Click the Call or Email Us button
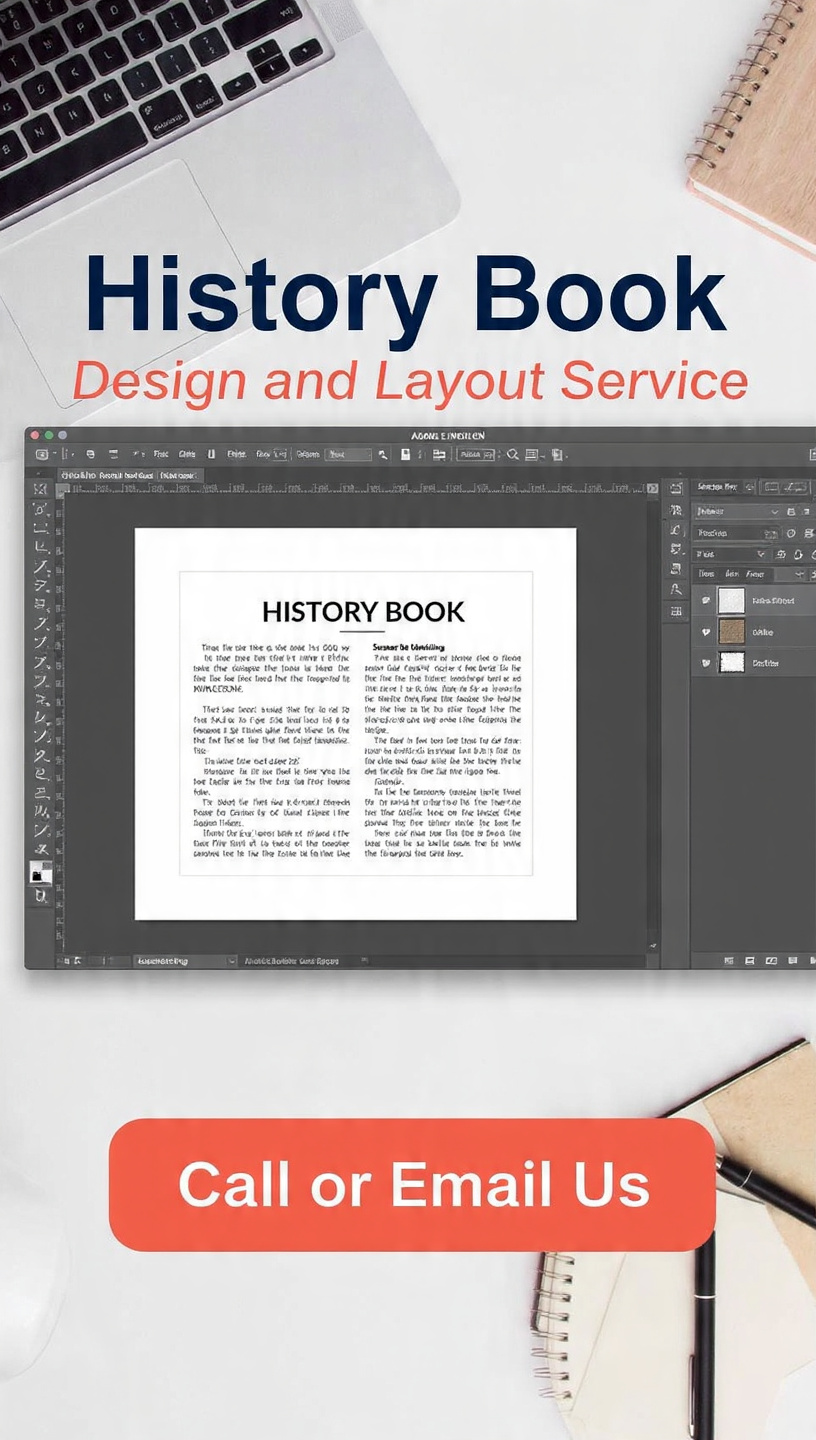The width and height of the screenshot is (816, 1440). point(412,1184)
